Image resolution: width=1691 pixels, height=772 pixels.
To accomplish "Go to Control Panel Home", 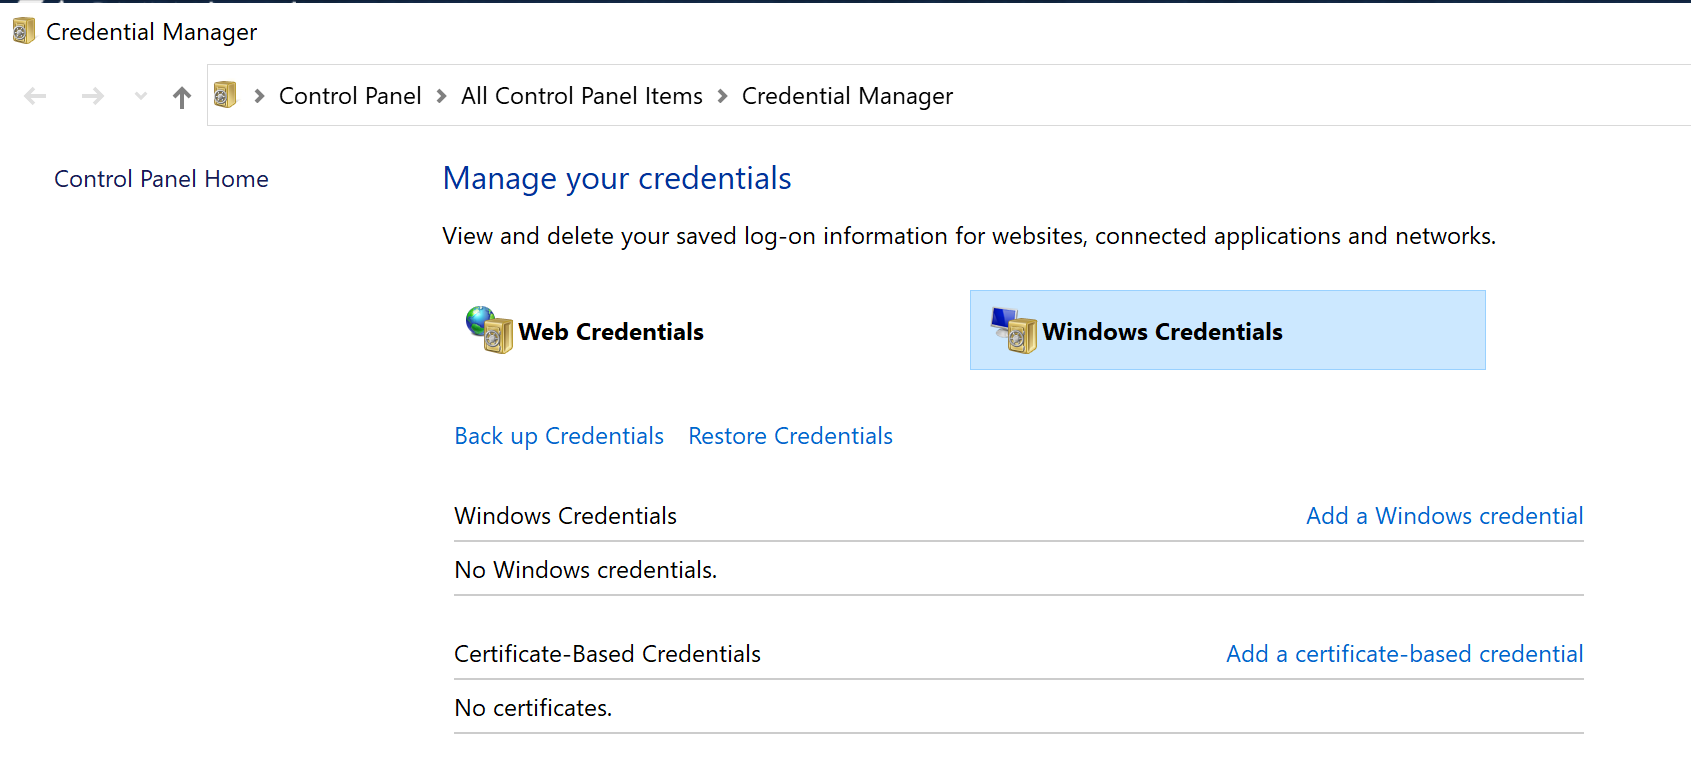I will [x=161, y=179].
